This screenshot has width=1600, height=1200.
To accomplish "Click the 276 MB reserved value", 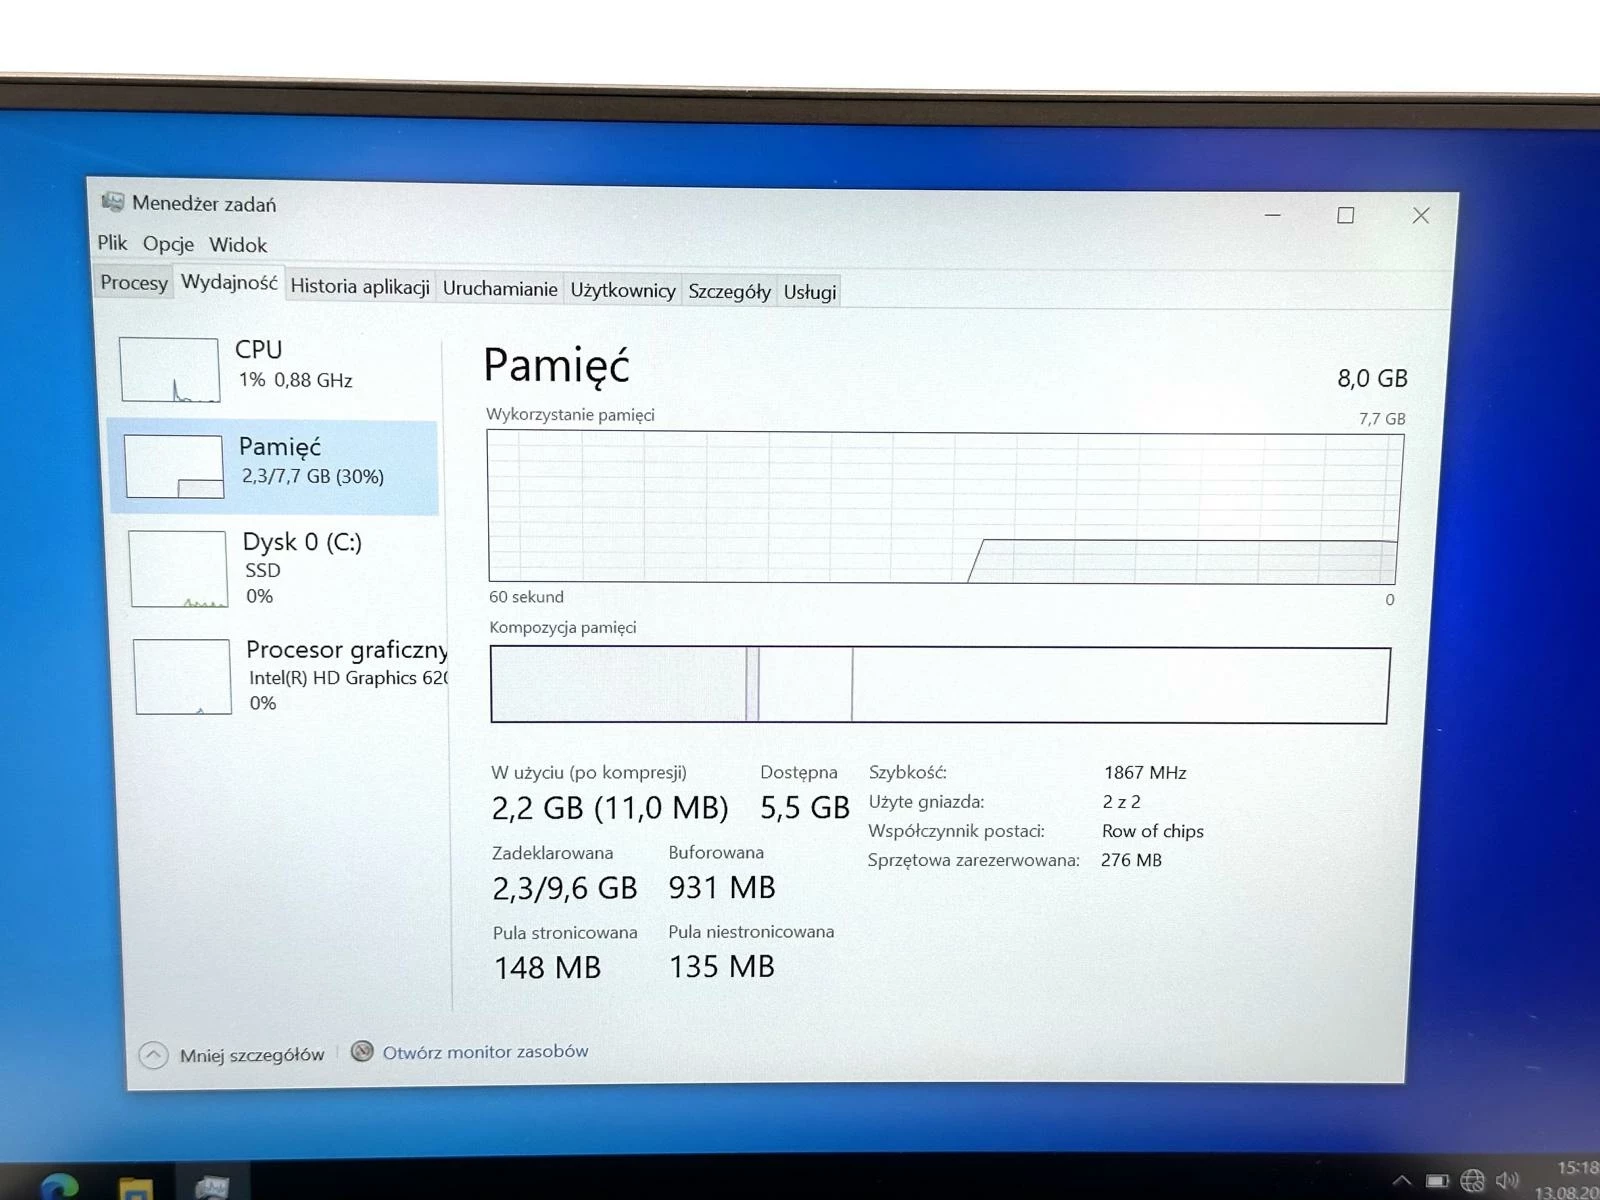I will click(x=1131, y=860).
